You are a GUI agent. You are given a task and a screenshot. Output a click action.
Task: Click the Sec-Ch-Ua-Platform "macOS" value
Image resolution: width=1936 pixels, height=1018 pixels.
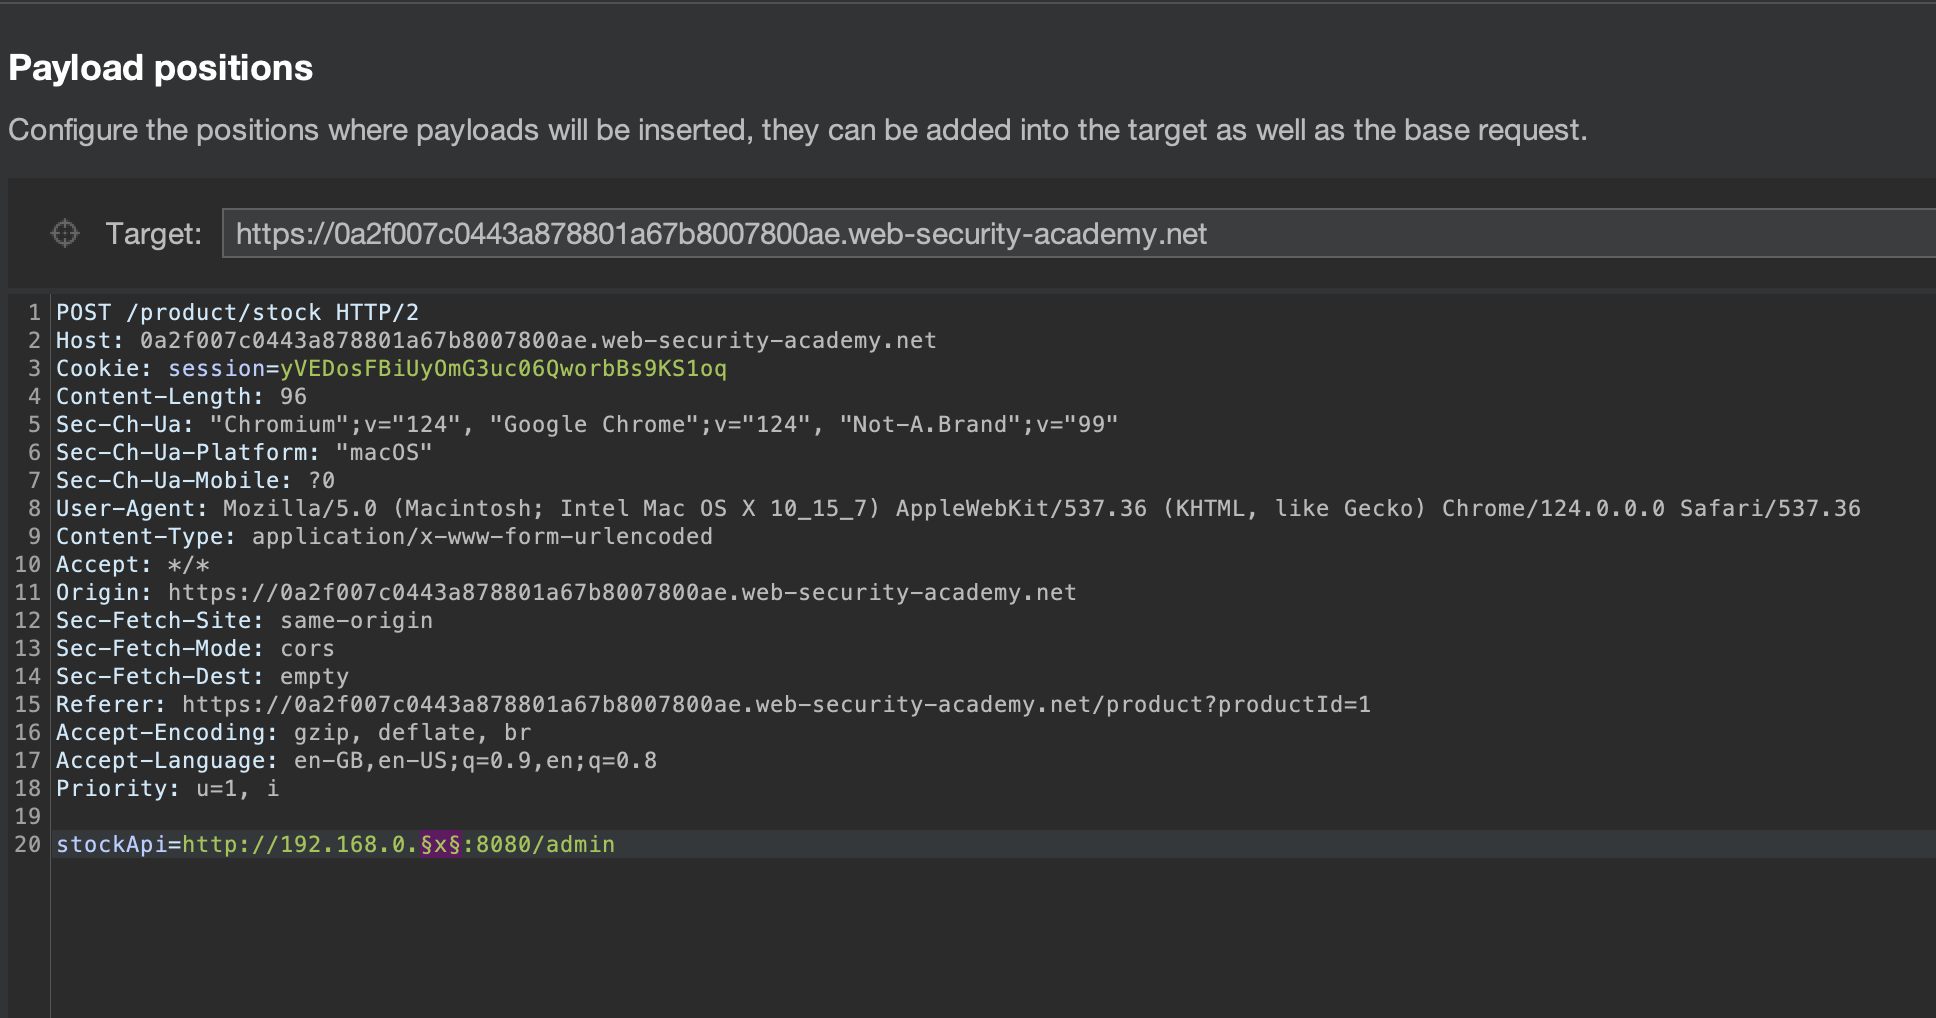(x=384, y=453)
